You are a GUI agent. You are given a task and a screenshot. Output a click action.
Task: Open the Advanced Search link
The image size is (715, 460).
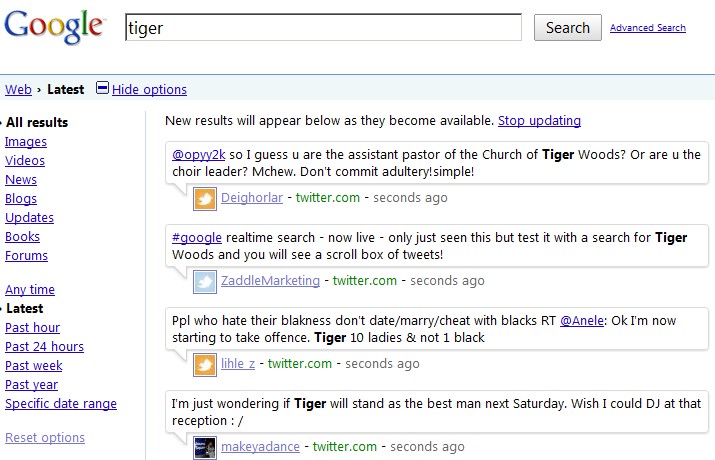click(647, 28)
